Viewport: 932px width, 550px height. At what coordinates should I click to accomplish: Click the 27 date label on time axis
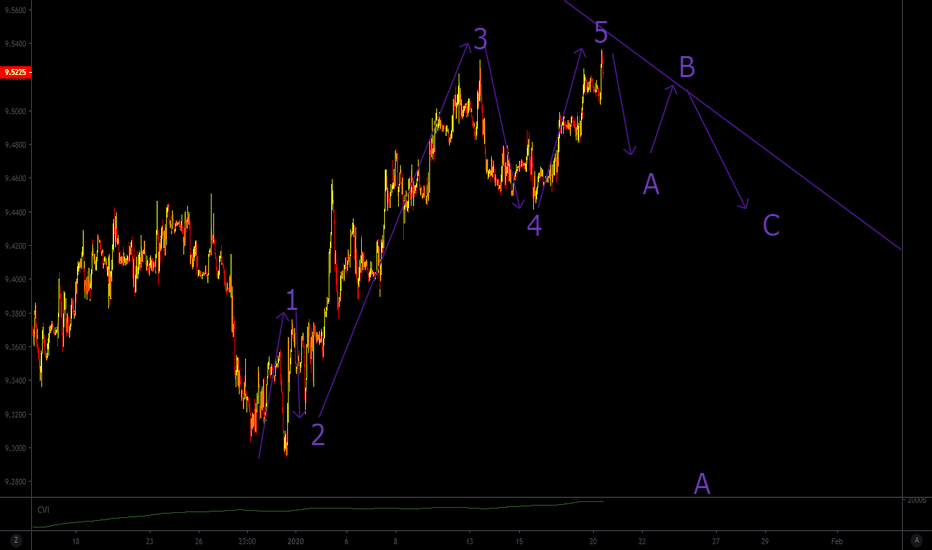click(x=716, y=541)
